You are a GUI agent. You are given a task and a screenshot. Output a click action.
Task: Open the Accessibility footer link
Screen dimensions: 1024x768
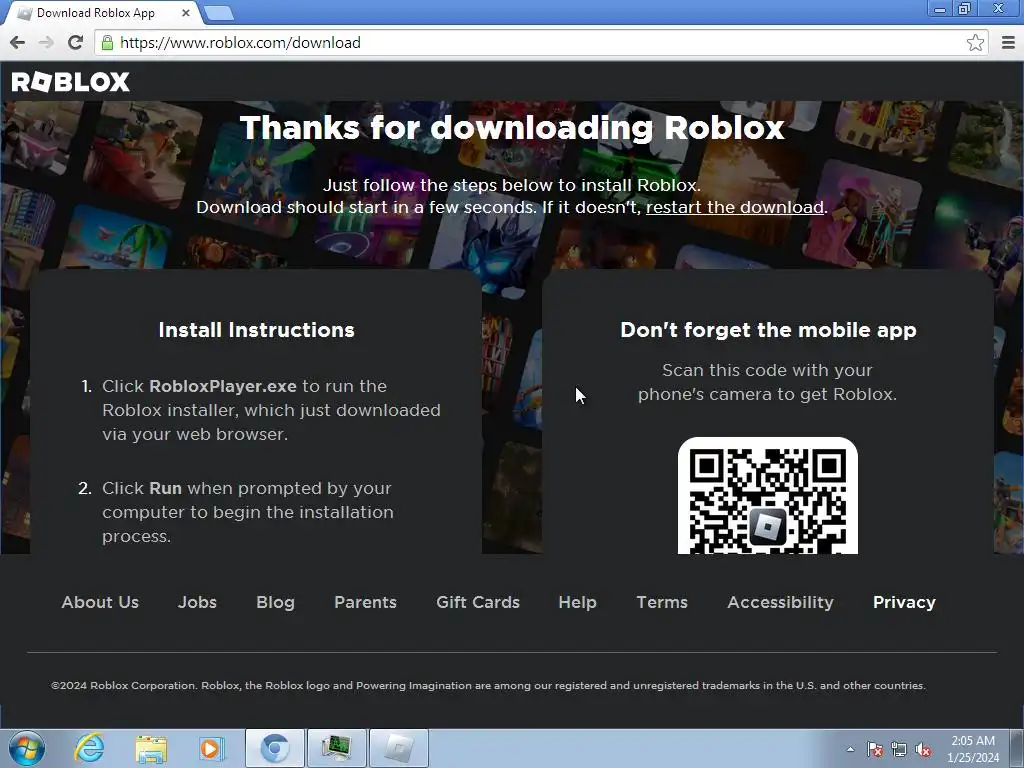(780, 602)
